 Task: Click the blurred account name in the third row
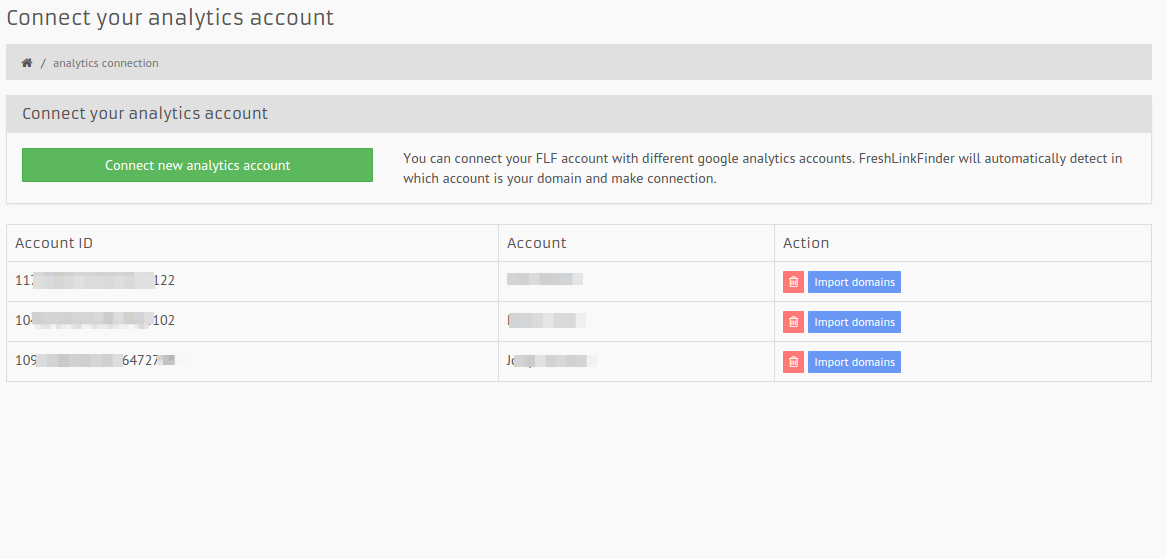[x=551, y=361]
